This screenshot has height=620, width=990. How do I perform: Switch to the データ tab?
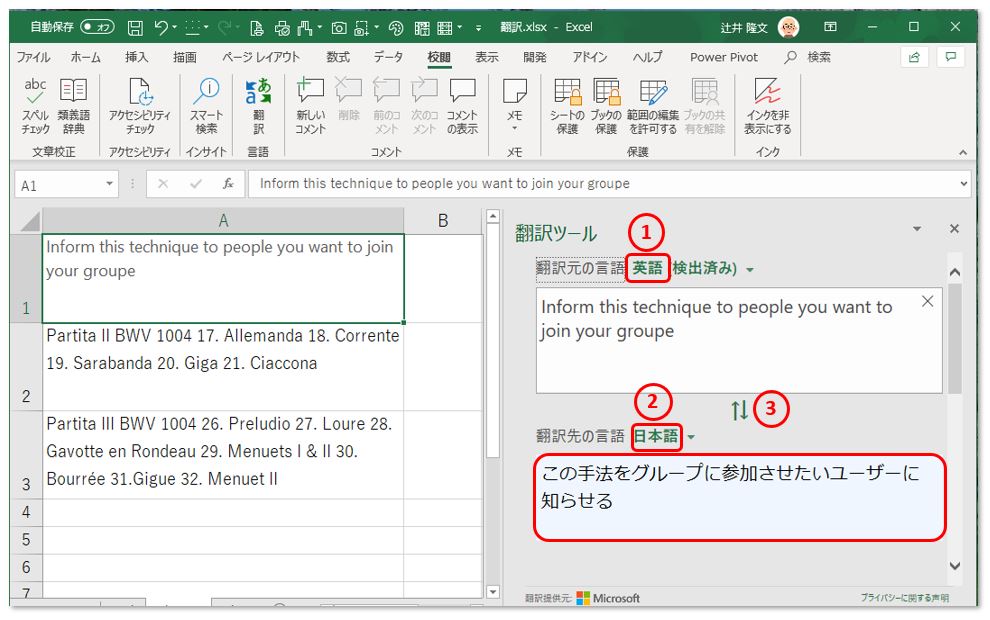(x=388, y=57)
